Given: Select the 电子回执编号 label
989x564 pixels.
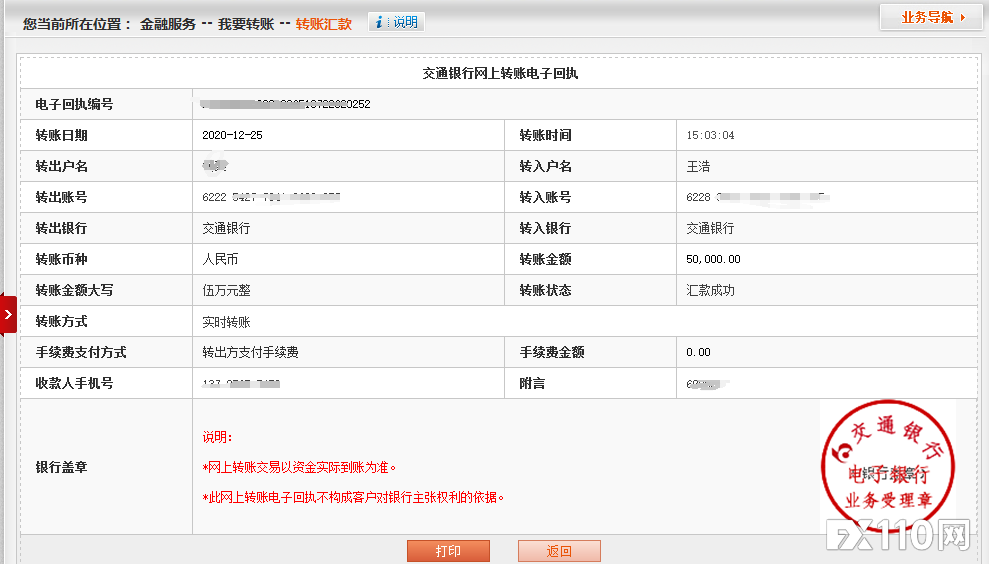Looking at the screenshot, I should coord(74,104).
